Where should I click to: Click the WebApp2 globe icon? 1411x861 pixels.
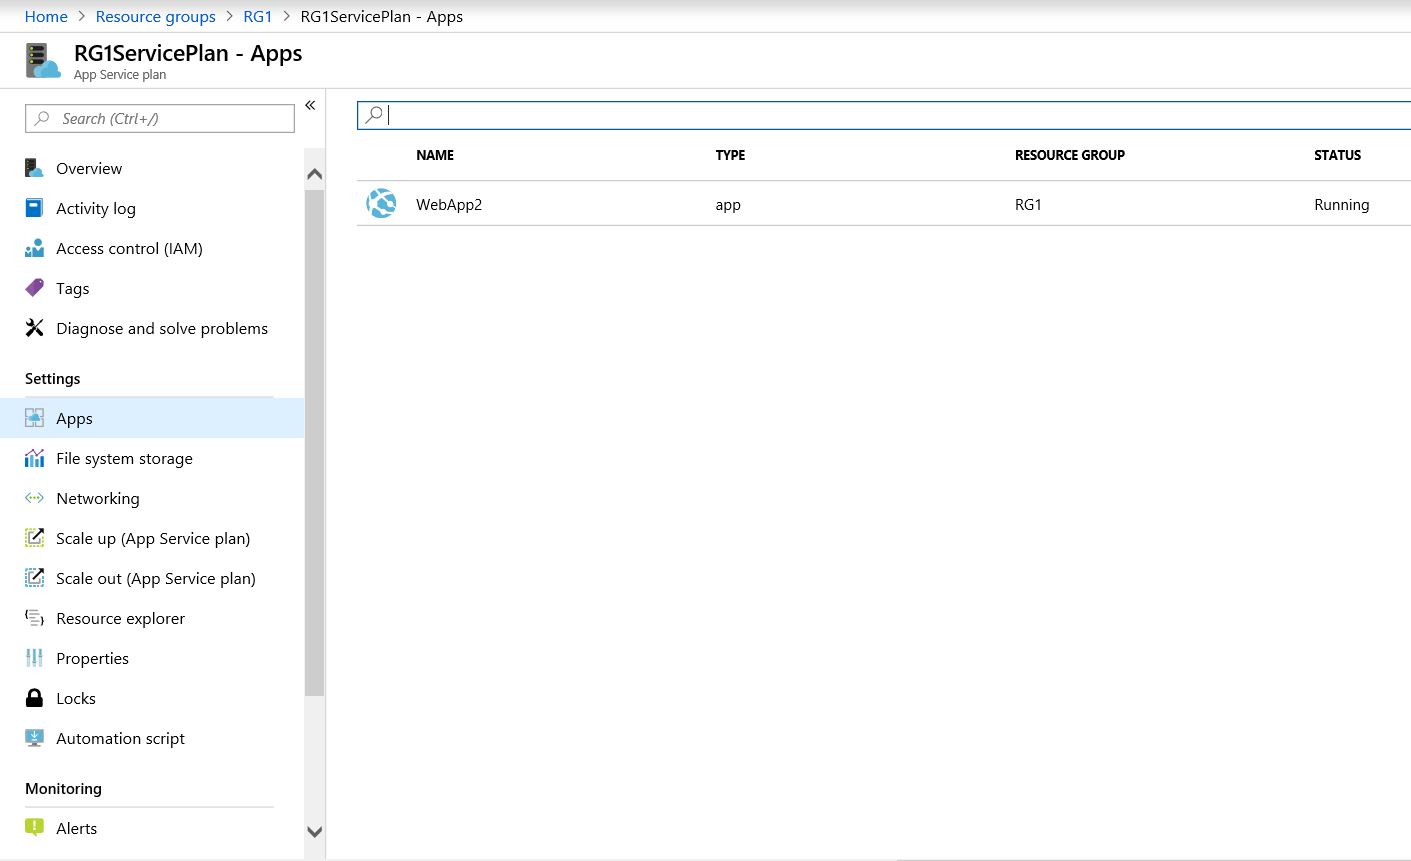381,203
